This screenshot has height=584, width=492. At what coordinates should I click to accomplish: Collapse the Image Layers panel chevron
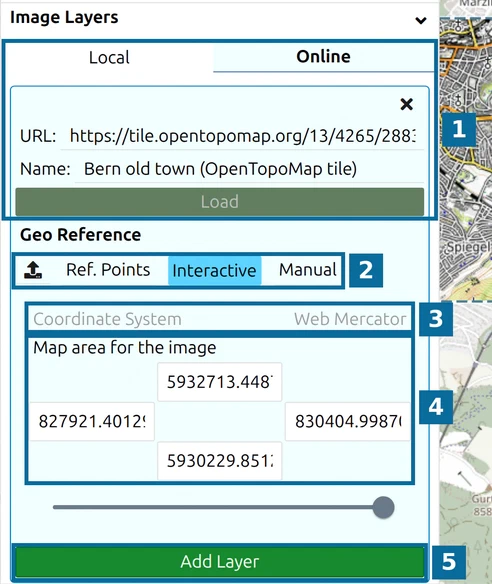point(420,20)
